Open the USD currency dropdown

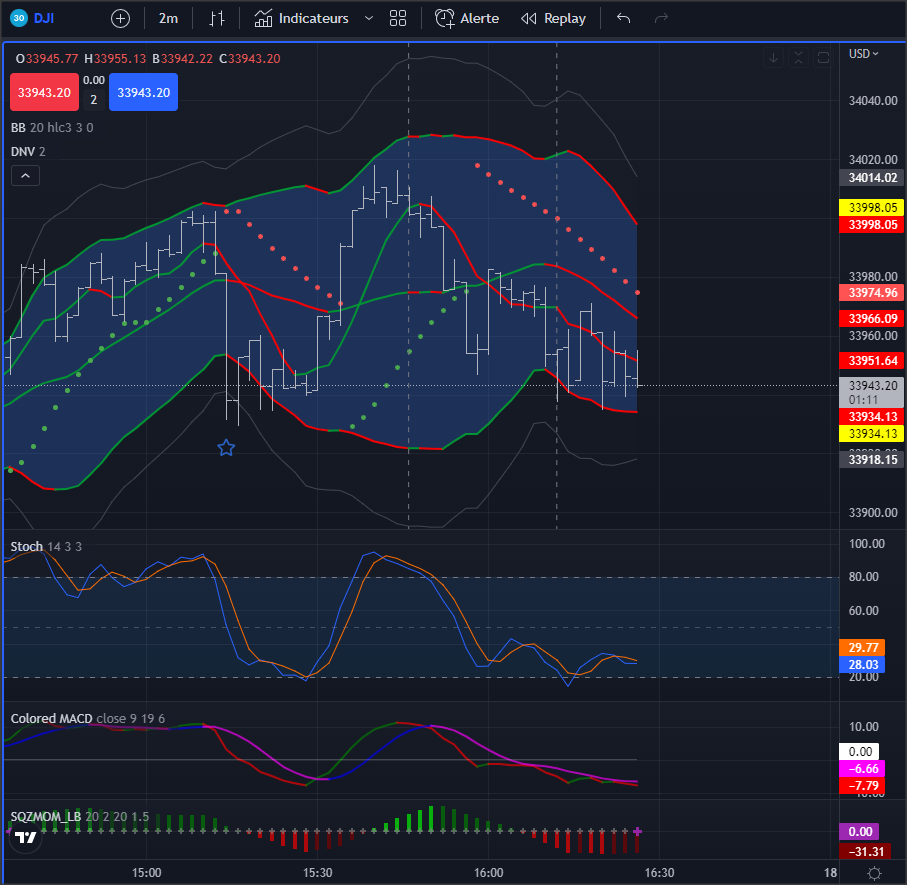pos(864,54)
